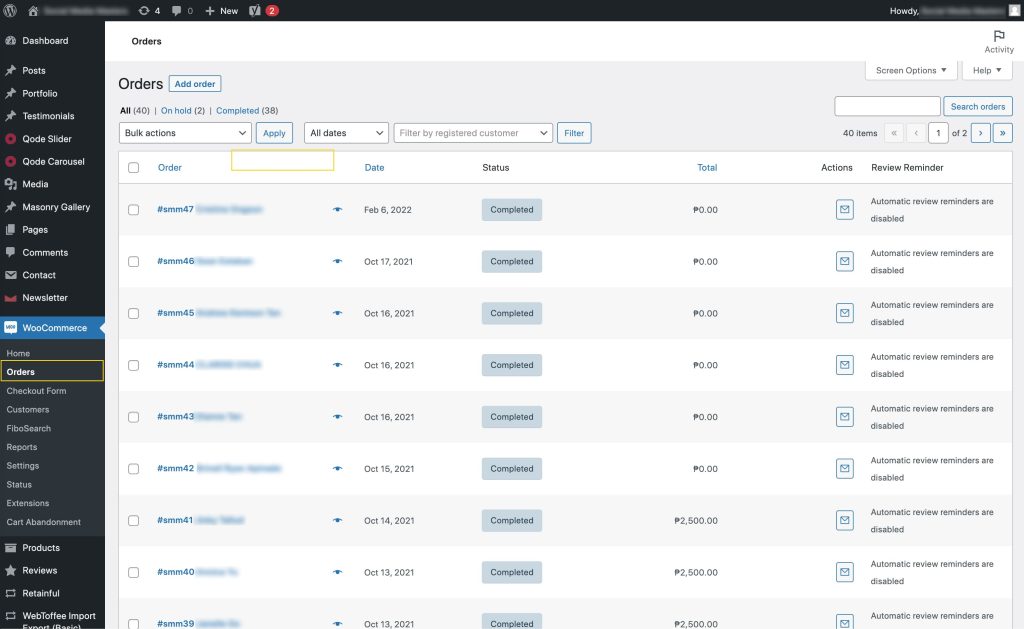Click the search orders text field
The image size is (1024, 629).
[x=887, y=106]
